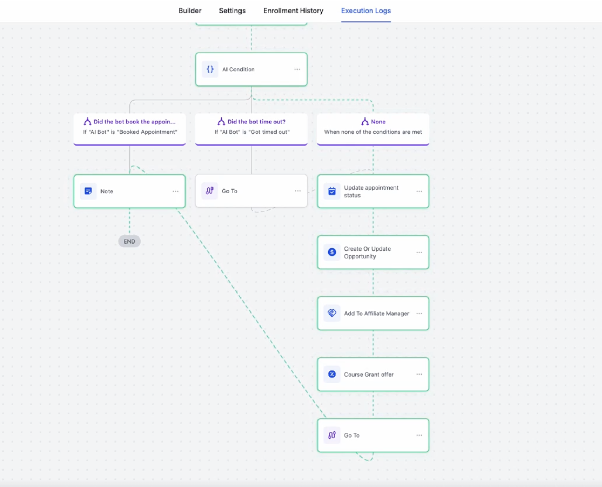
Task: Open Course Grant offer three-dot menu
Action: (419, 374)
